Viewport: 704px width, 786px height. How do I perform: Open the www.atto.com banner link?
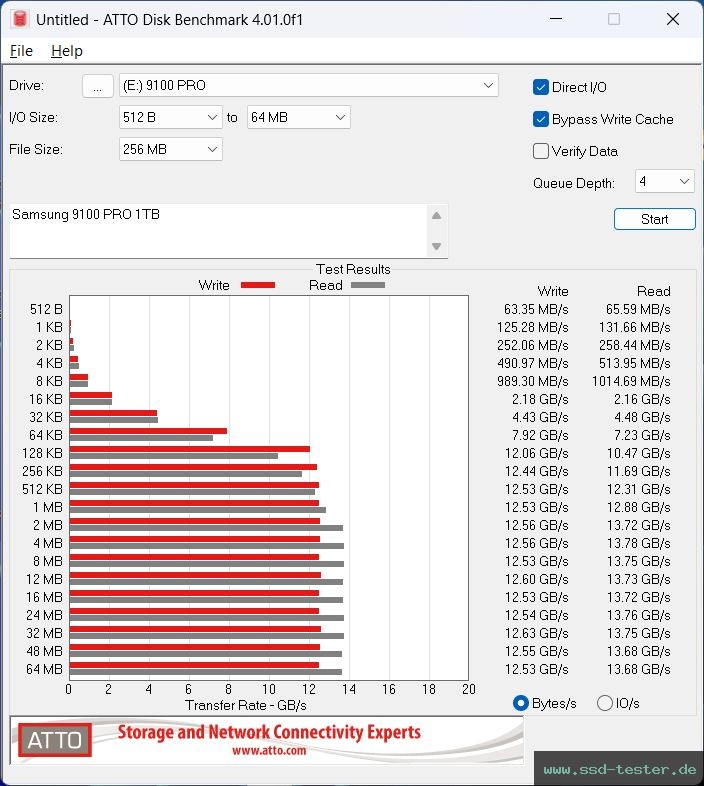click(x=269, y=750)
